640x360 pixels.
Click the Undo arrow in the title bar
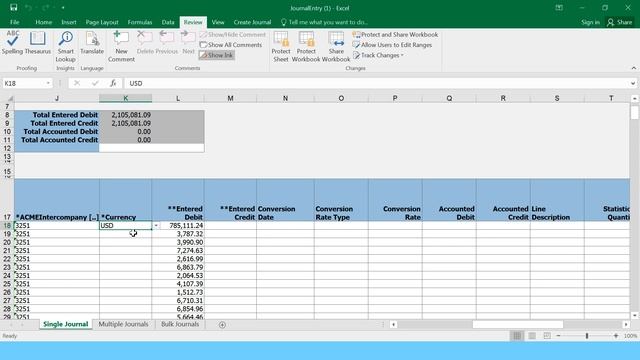28,8
